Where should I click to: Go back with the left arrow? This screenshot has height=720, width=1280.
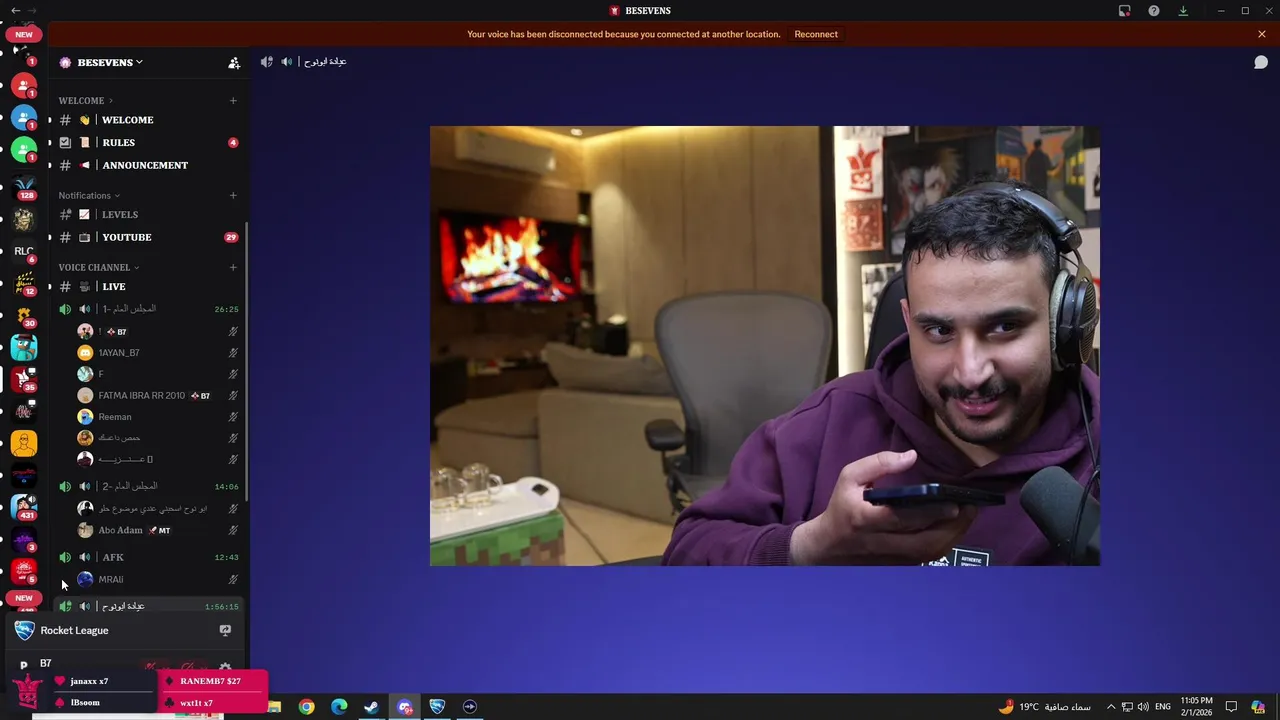coord(15,10)
